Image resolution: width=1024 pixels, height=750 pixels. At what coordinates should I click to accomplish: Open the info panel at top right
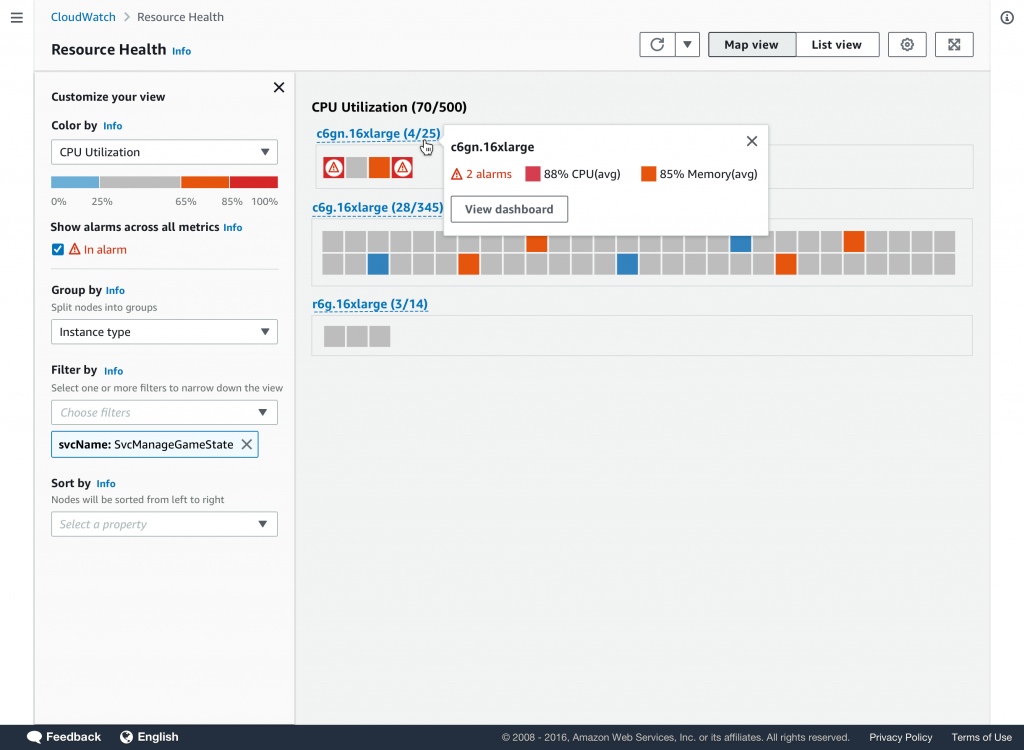(x=1006, y=17)
